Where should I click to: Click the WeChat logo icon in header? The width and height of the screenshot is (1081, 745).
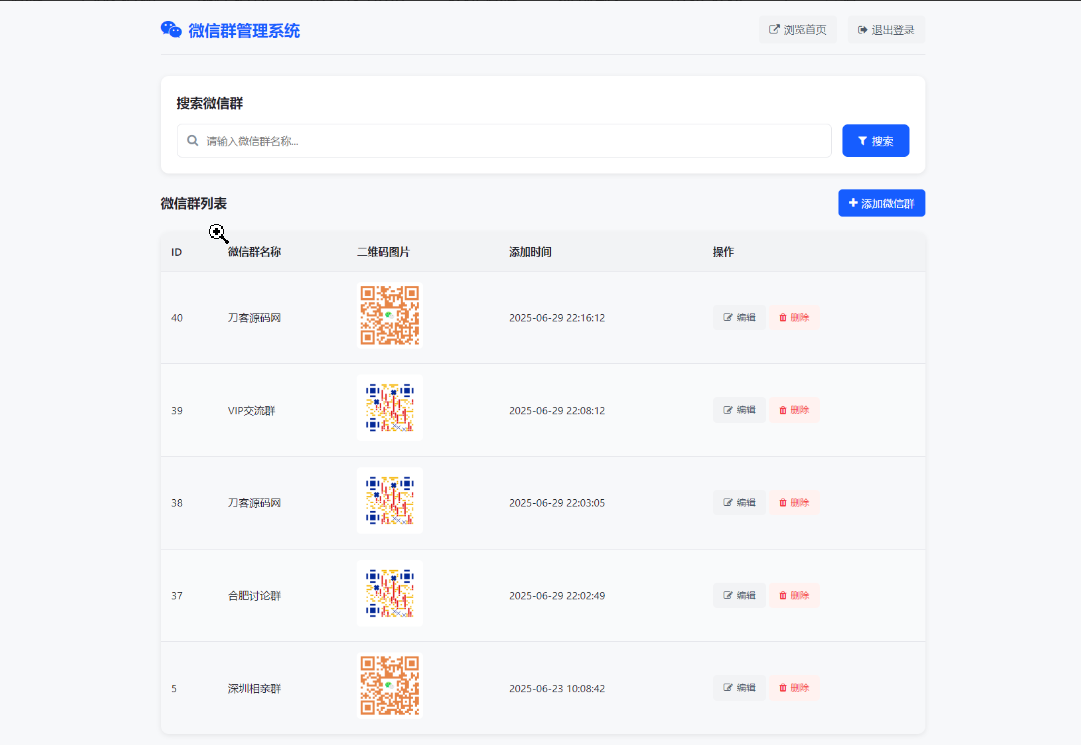pos(171,30)
